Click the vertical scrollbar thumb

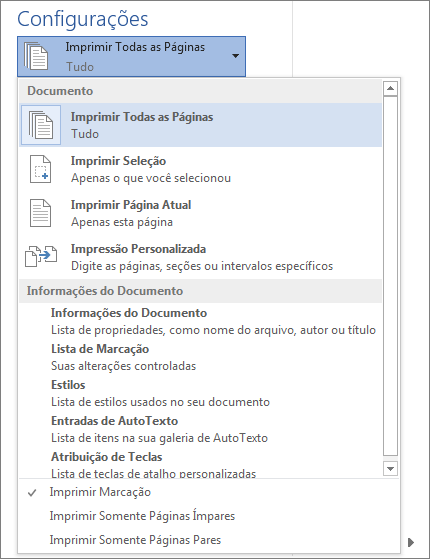(x=390, y=276)
